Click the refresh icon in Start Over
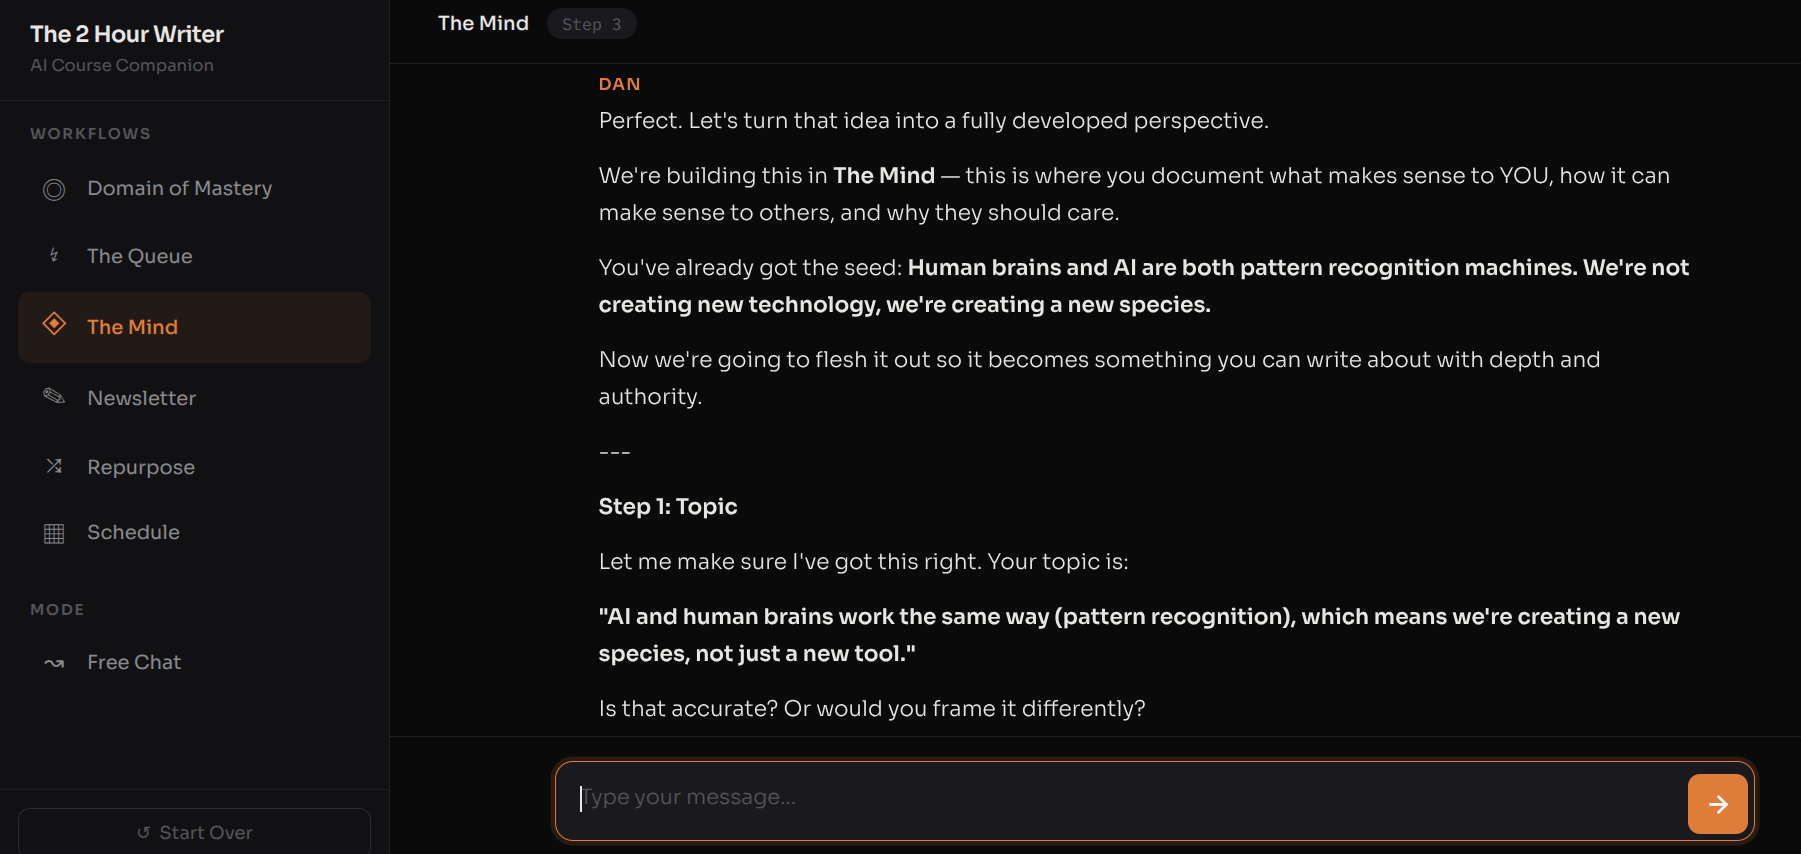Image resolution: width=1801 pixels, height=854 pixels. pos(143,832)
